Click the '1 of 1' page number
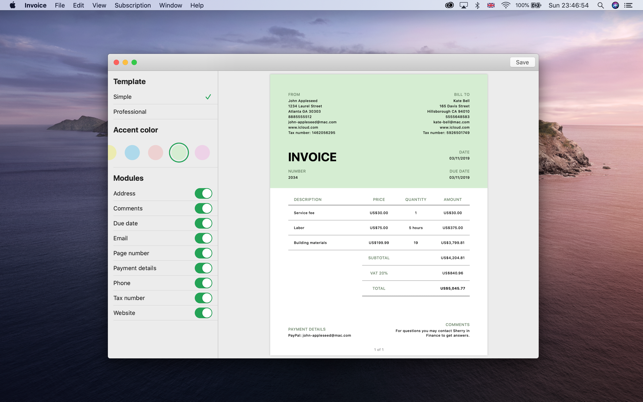The image size is (643, 402). pos(379,349)
